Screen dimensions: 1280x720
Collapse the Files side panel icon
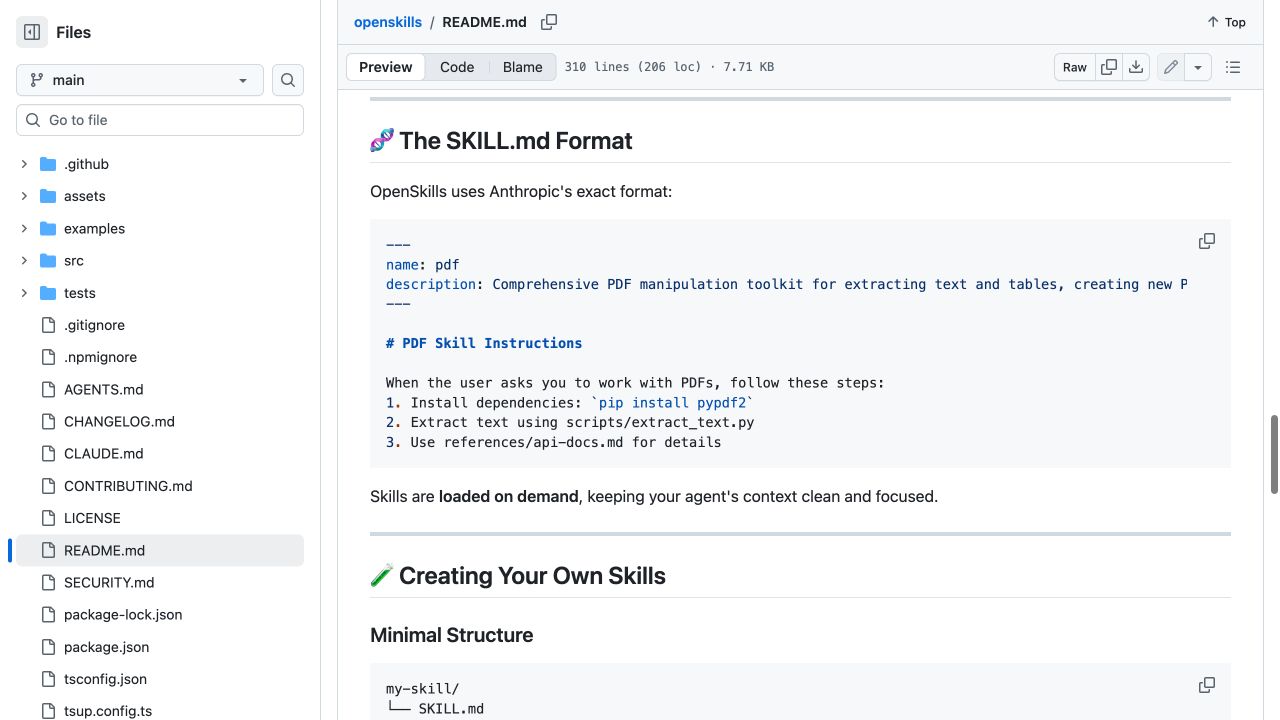(32, 32)
